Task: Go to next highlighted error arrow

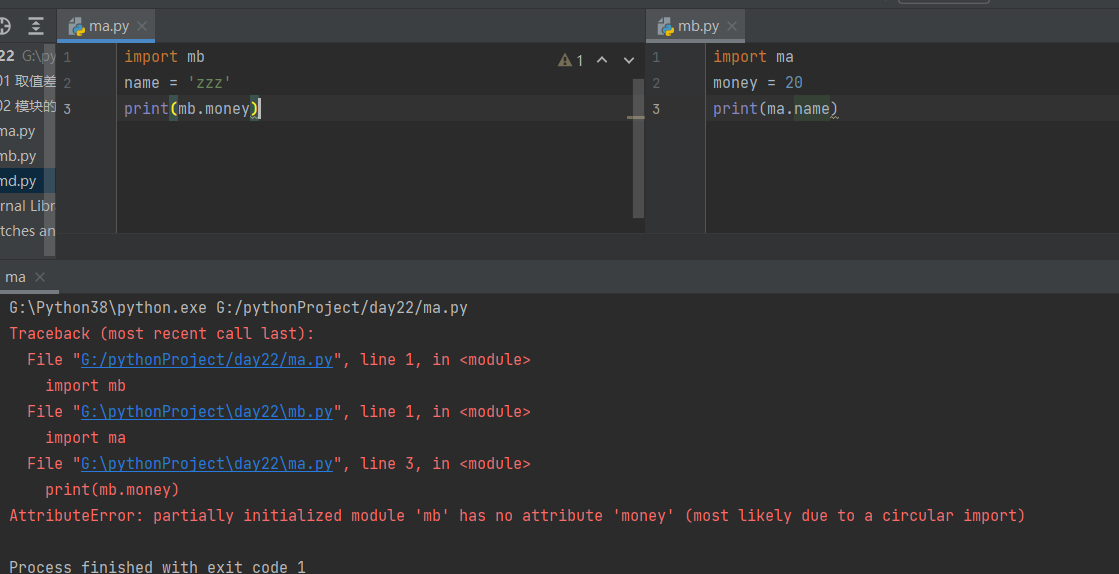Action: [x=629, y=60]
